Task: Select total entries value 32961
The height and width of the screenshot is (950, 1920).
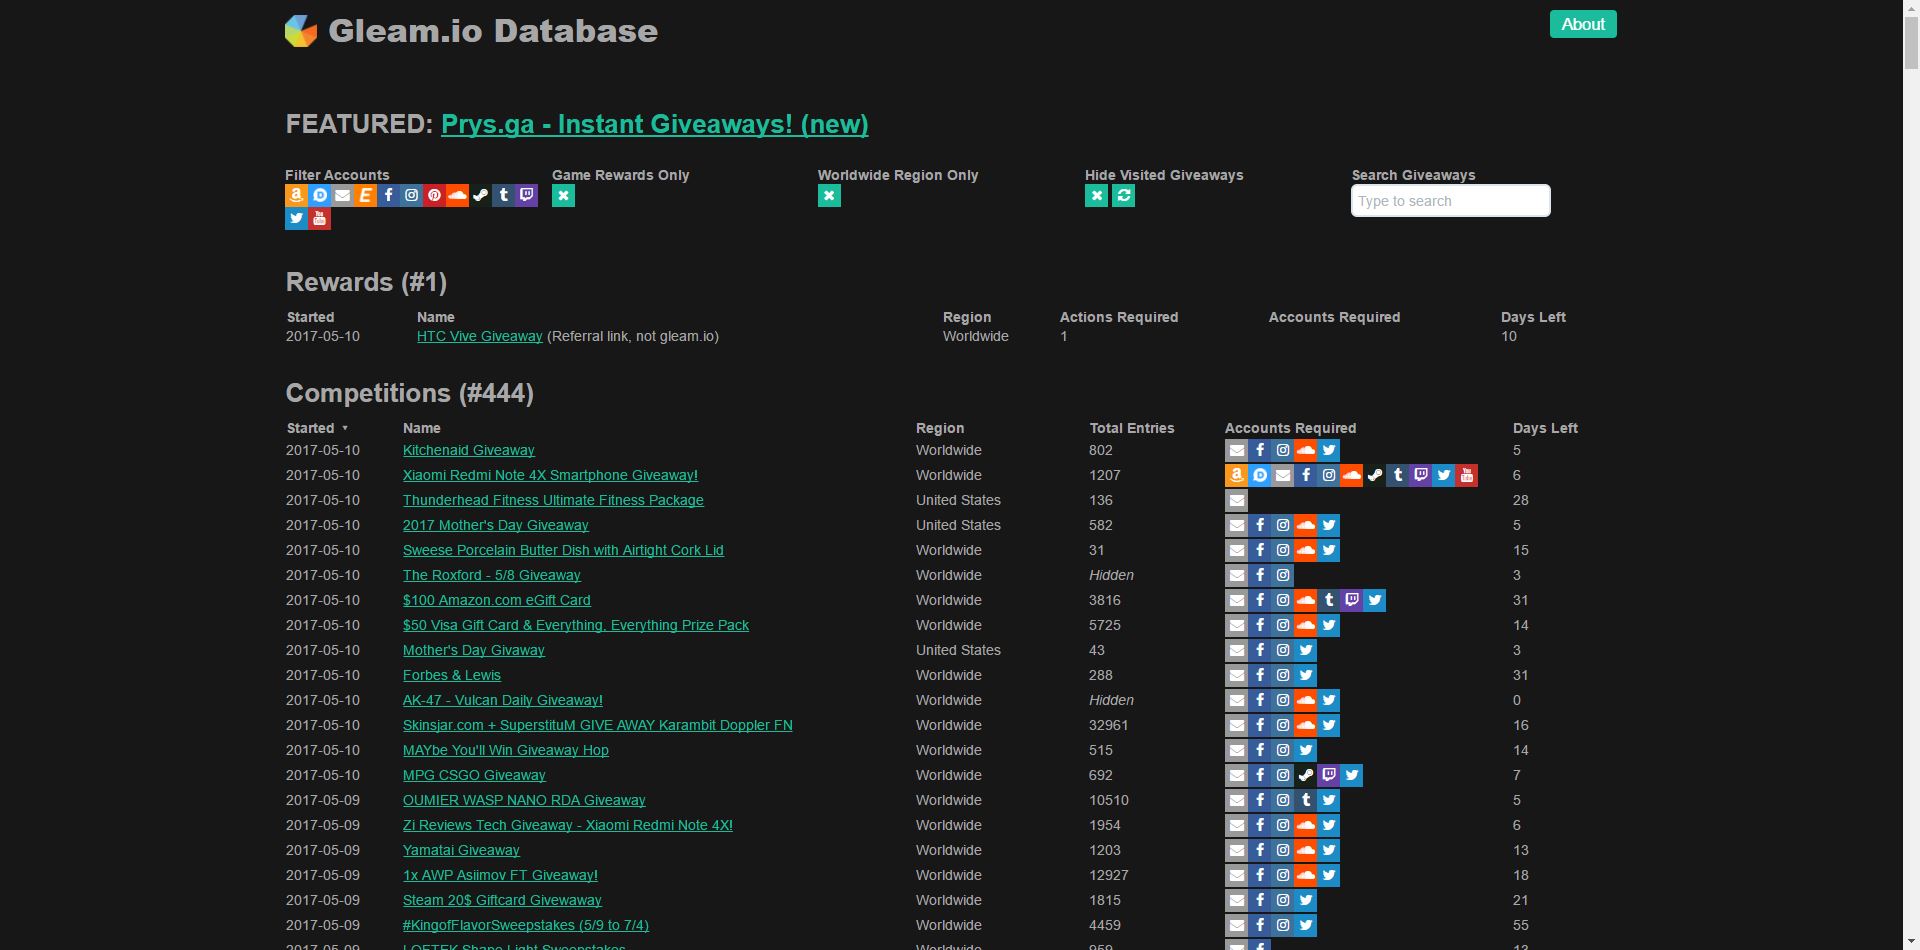Action: point(1108,725)
